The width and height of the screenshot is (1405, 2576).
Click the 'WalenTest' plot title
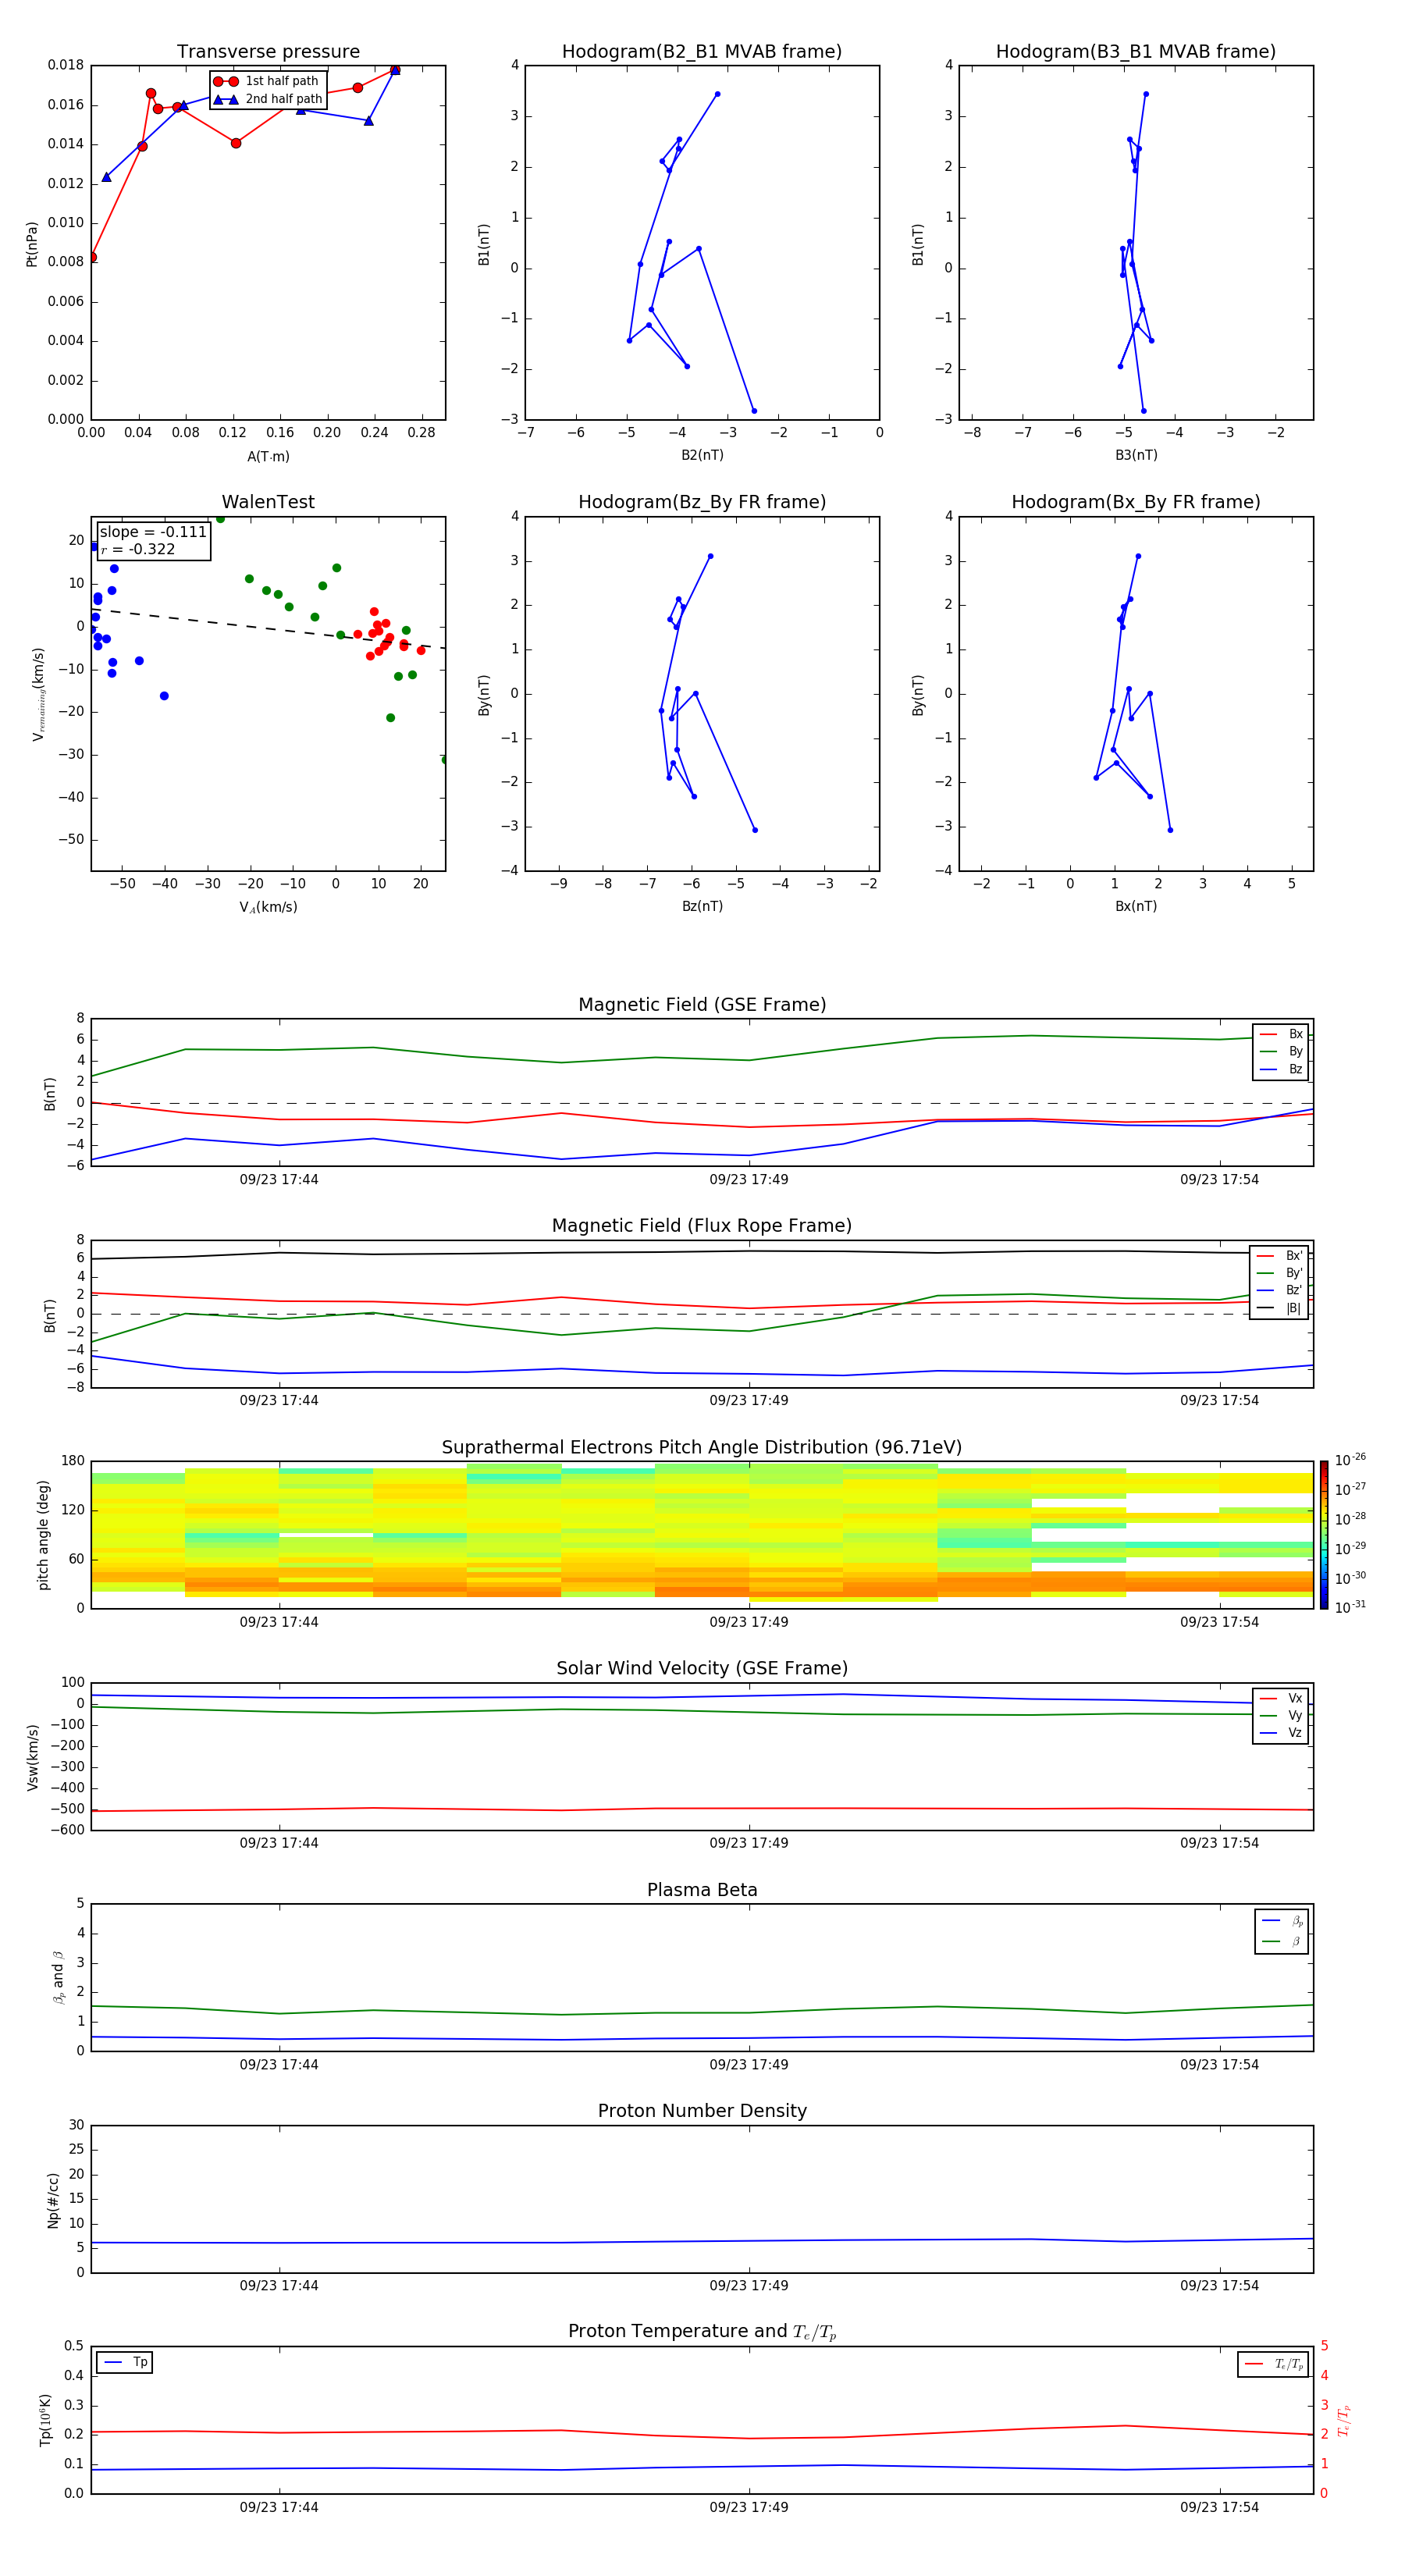pyautogui.click(x=268, y=502)
